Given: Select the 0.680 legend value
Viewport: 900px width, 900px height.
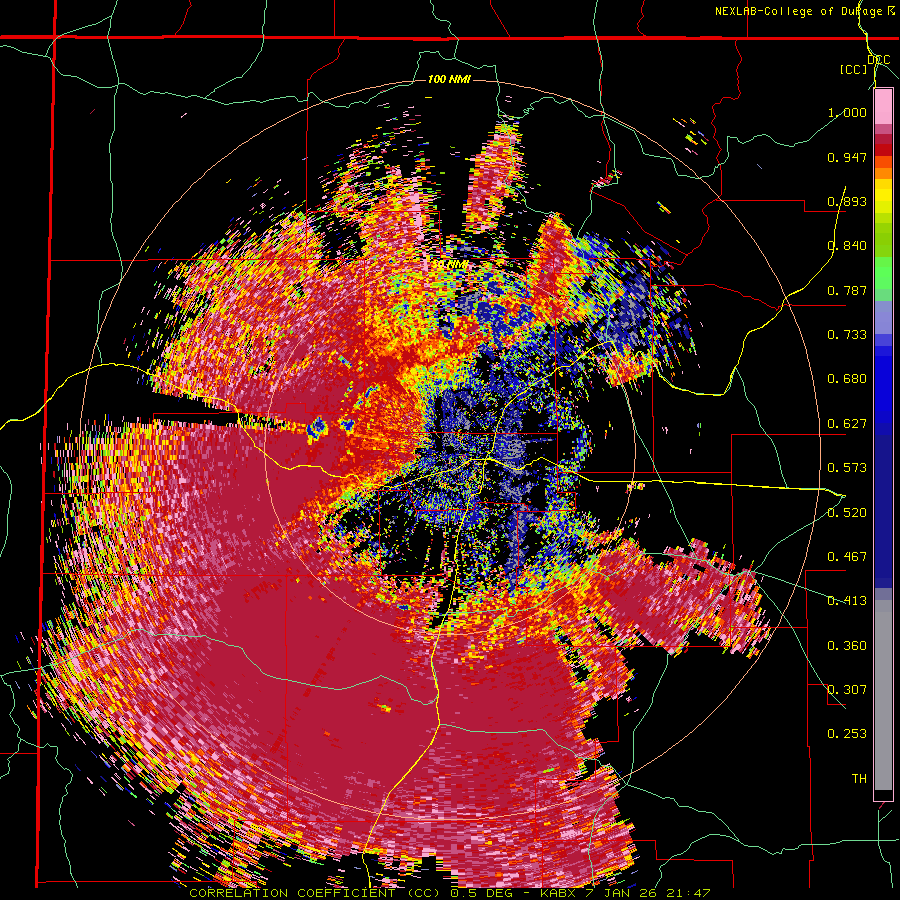Looking at the screenshot, I should [847, 379].
